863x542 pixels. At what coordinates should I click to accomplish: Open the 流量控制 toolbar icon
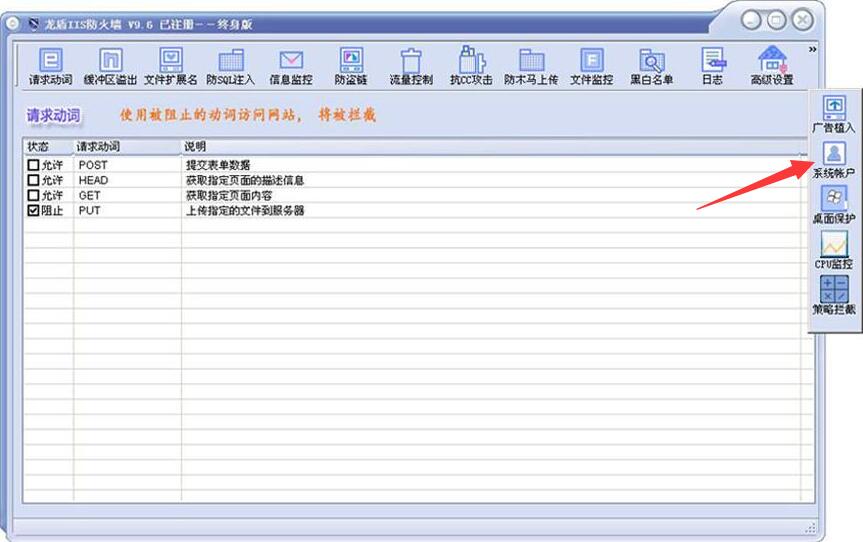pyautogui.click(x=411, y=67)
